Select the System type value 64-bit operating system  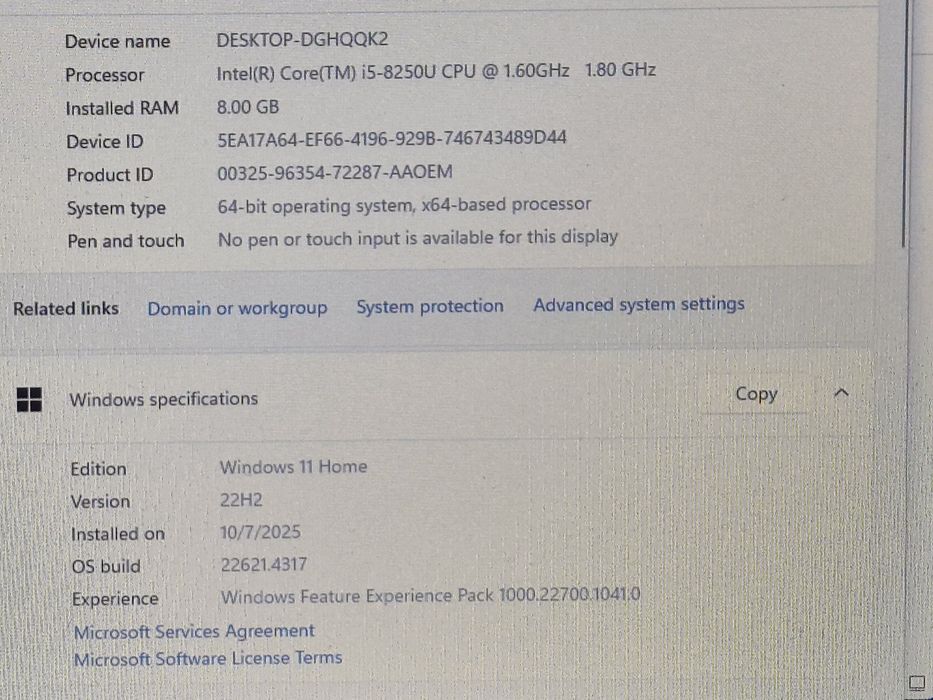(x=404, y=205)
